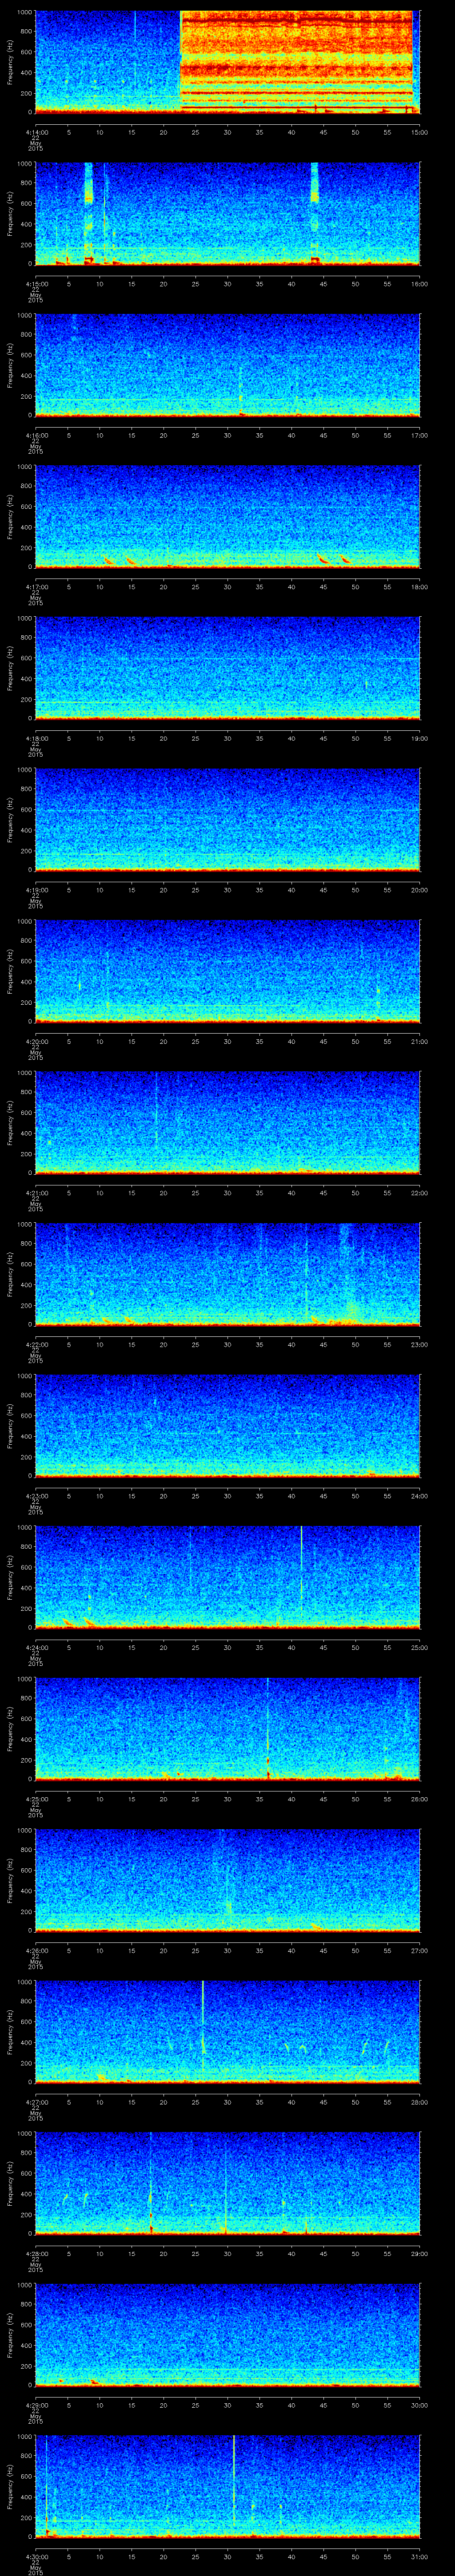Click the 4:14:00 start time label
This screenshot has height=2576, width=455.
[36, 132]
